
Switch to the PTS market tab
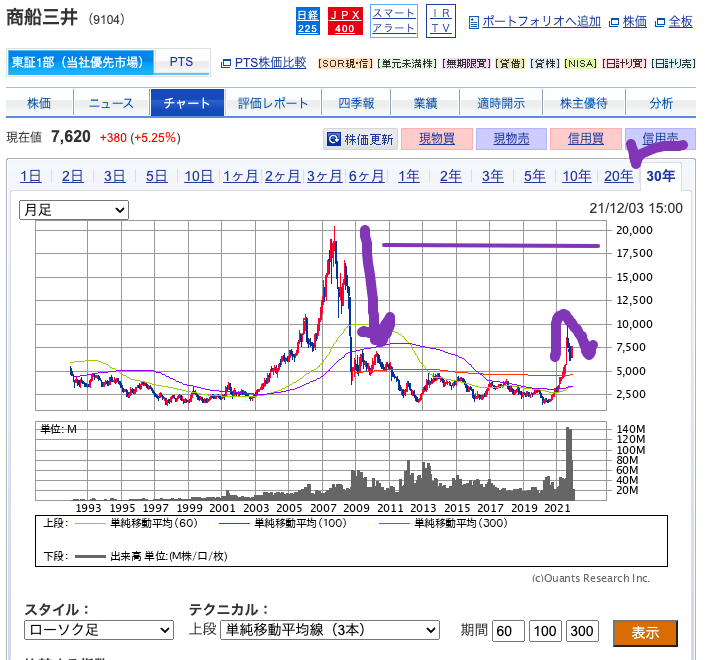tap(181, 62)
